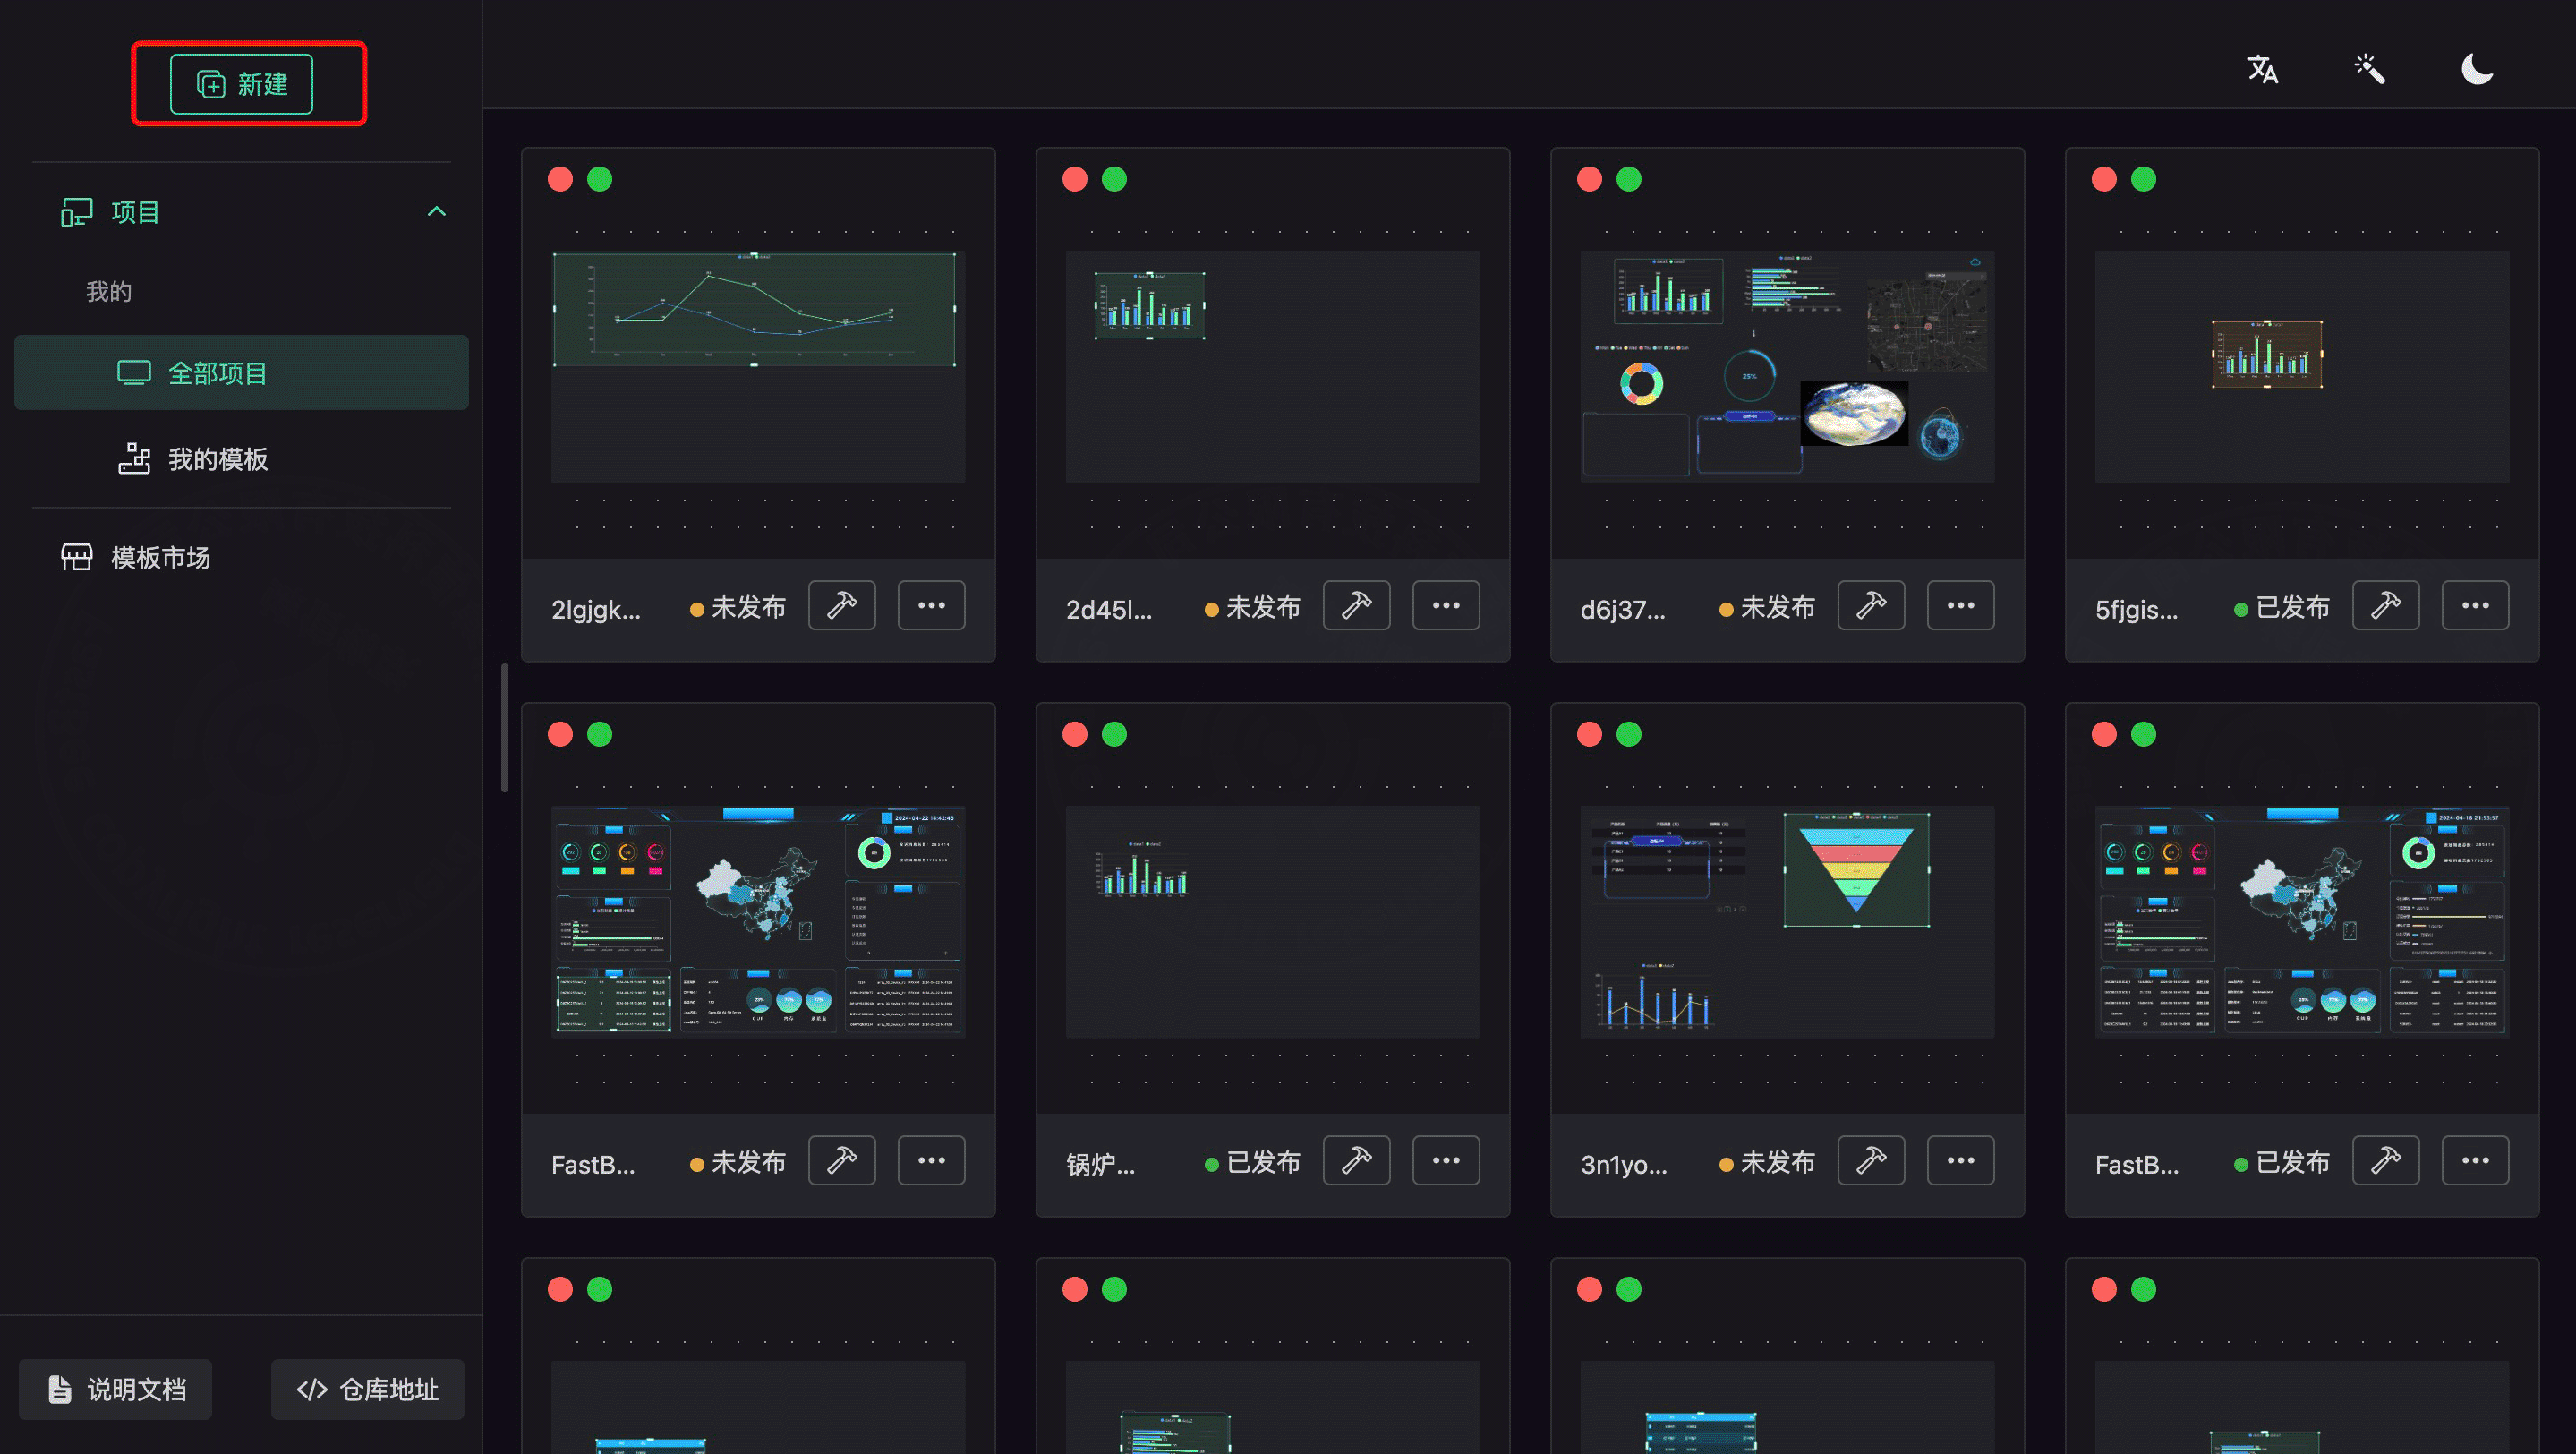Image resolution: width=2576 pixels, height=1454 pixels.
Task: Open the 5fjgis project thumbnail
Action: tap(2302, 367)
